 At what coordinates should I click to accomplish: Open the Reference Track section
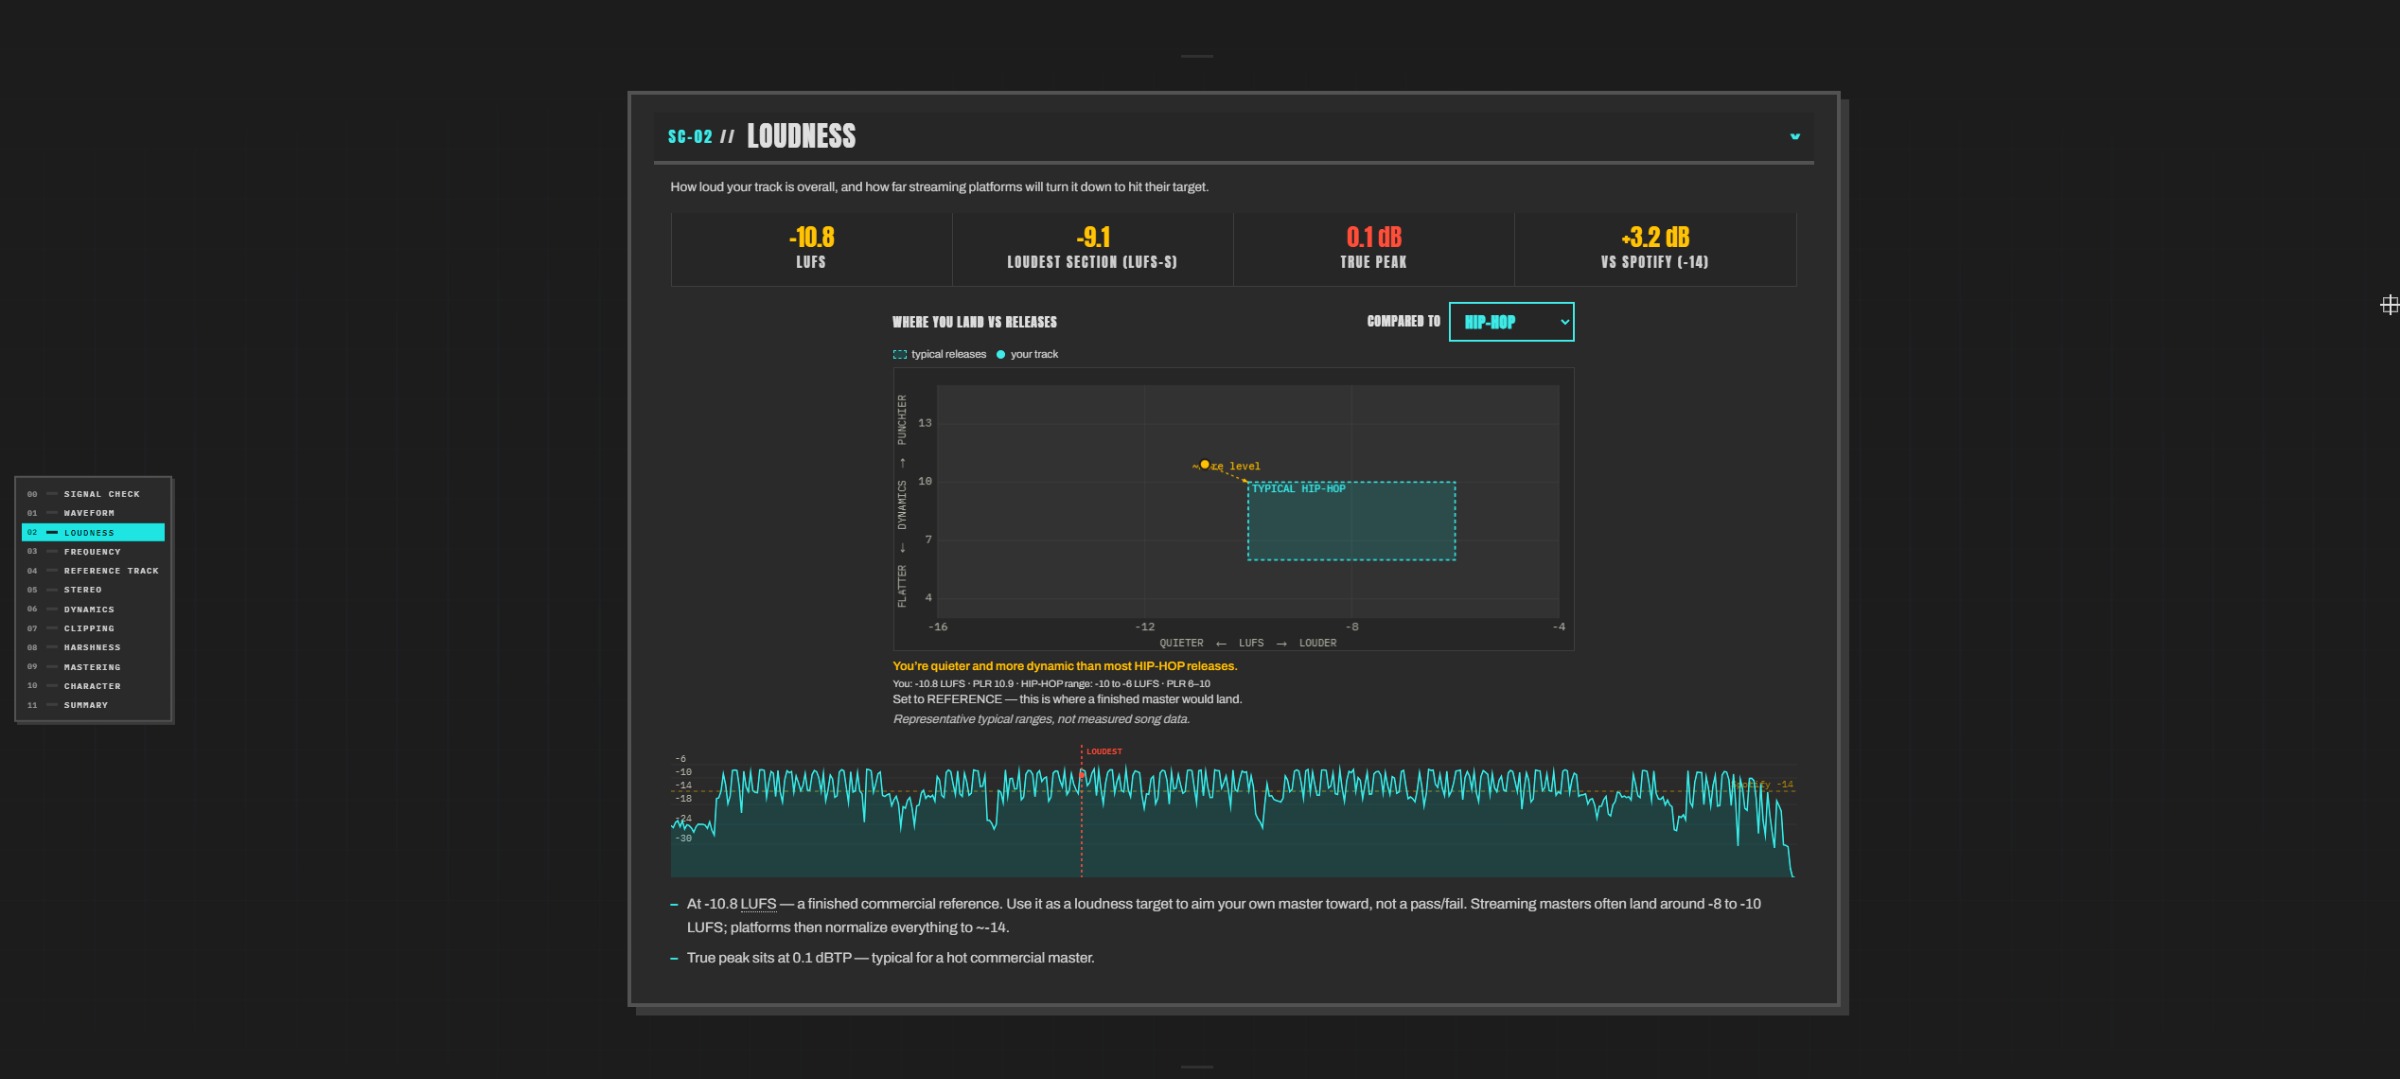click(93, 570)
